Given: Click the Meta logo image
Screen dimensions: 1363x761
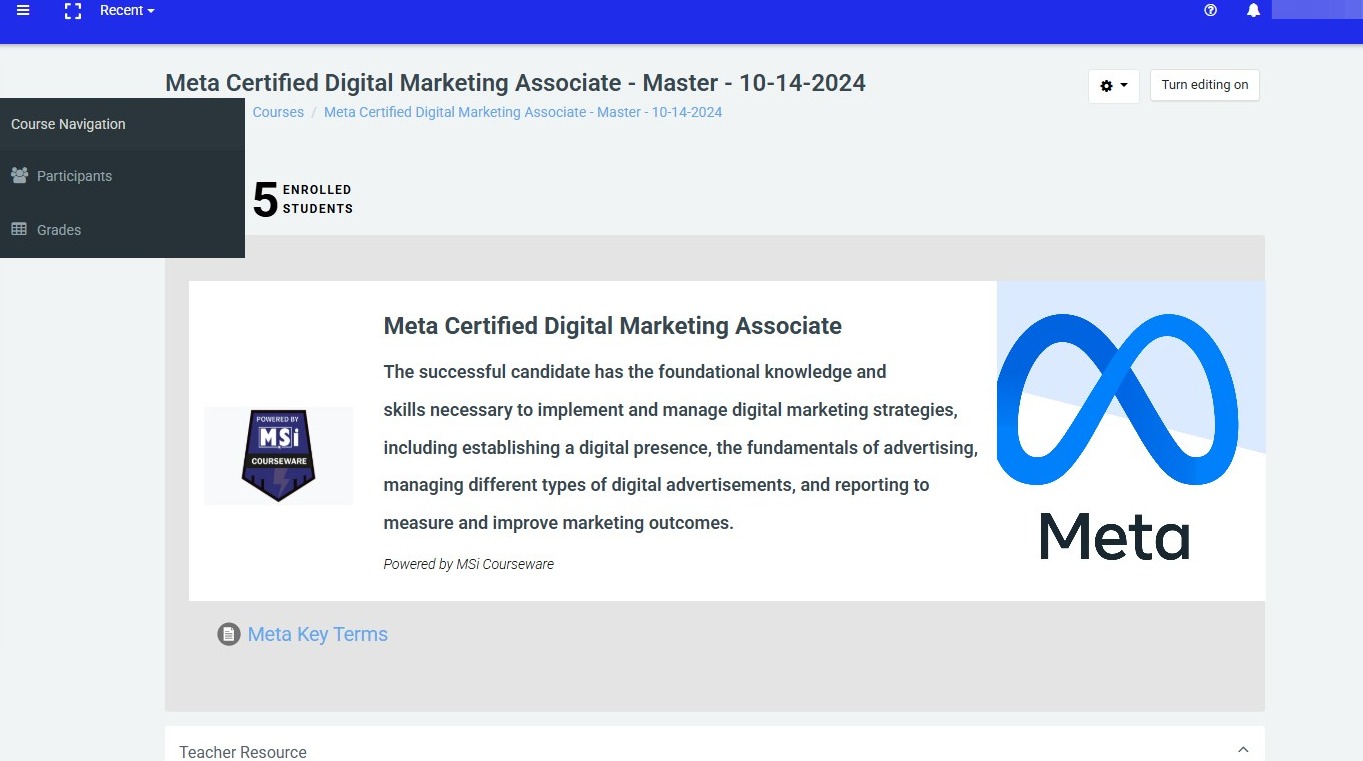Looking at the screenshot, I should click(x=1131, y=441).
